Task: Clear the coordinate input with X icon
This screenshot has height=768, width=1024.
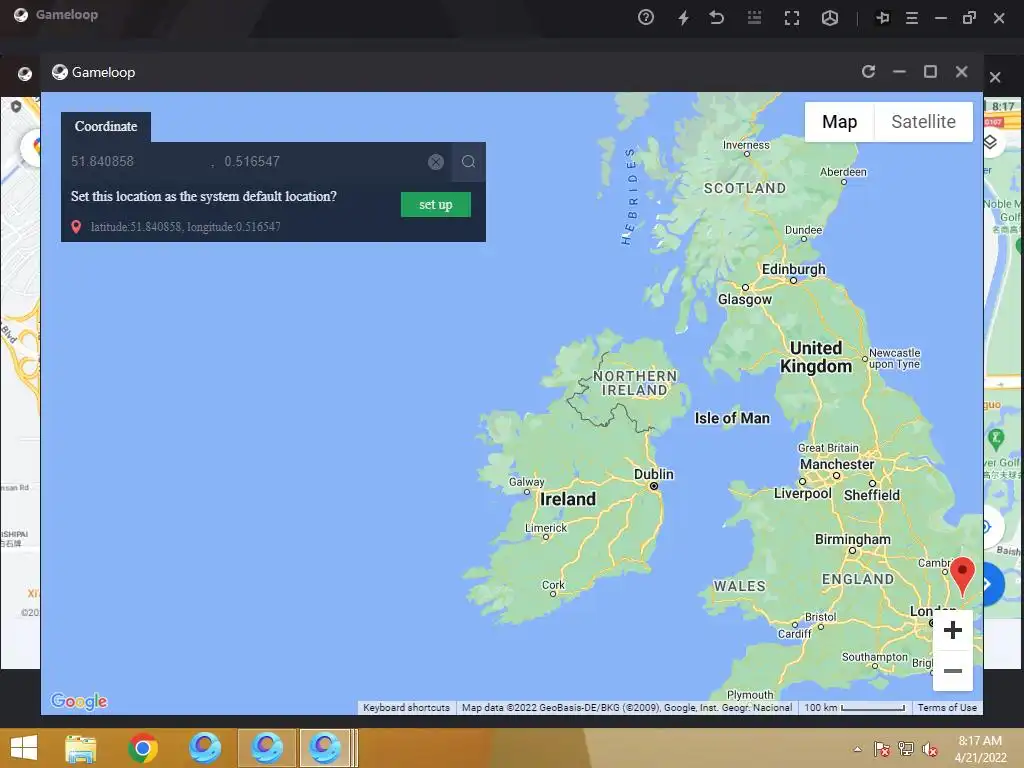Action: click(436, 162)
